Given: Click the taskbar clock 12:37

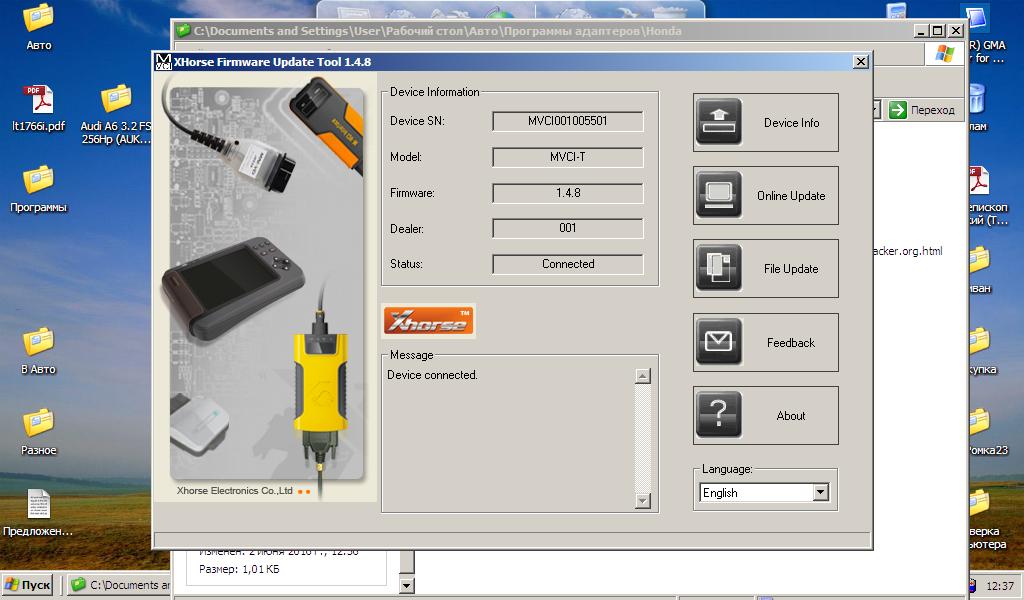Looking at the screenshot, I should [1000, 586].
